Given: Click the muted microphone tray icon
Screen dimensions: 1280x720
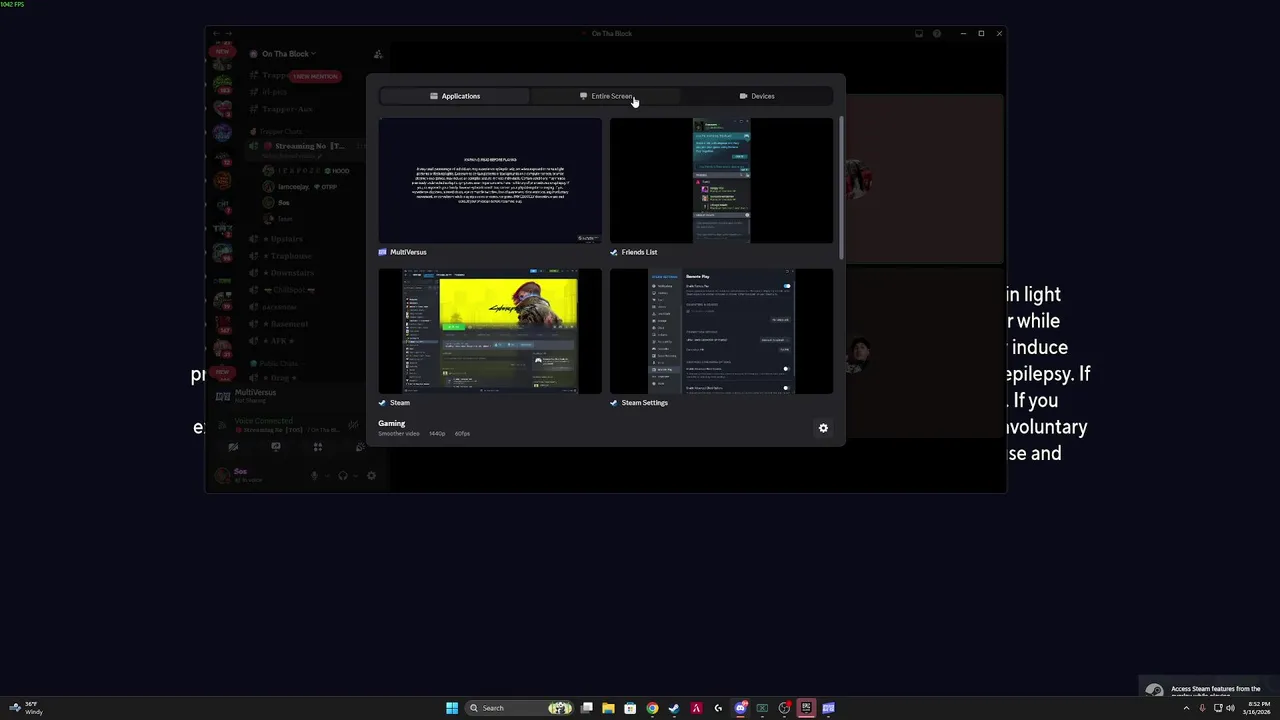Looking at the screenshot, I should (1202, 708).
